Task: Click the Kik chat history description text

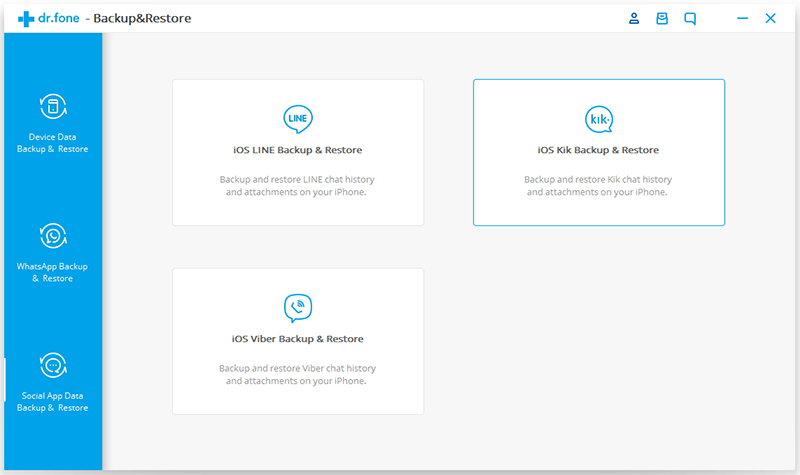Action: (598, 186)
